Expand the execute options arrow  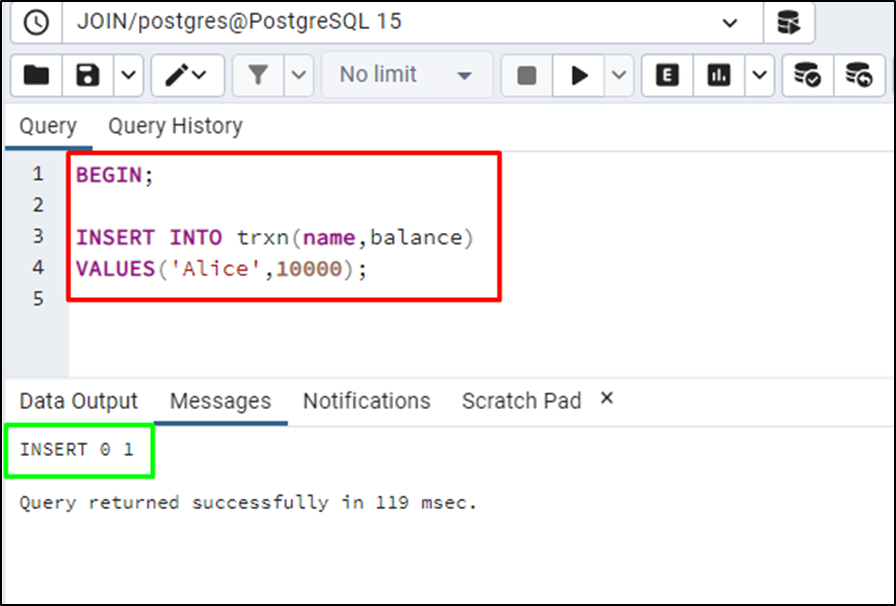[x=619, y=75]
